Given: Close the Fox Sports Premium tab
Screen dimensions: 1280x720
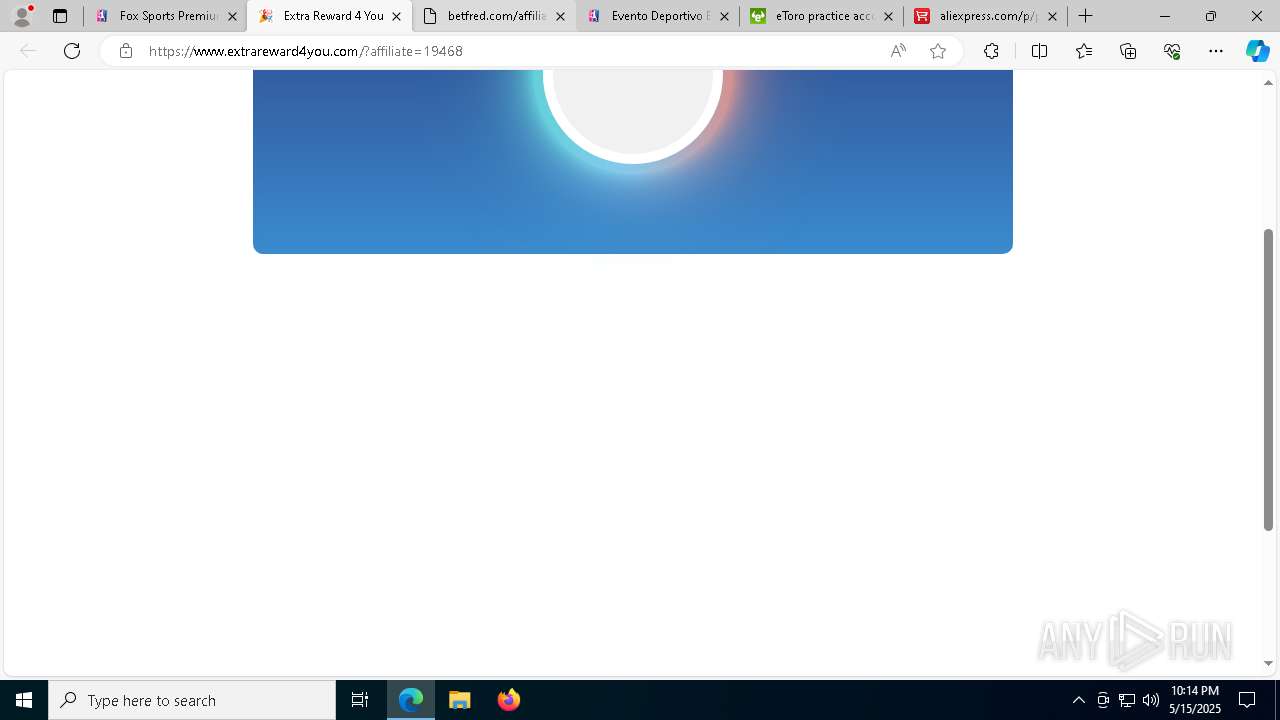Looking at the screenshot, I should (233, 17).
